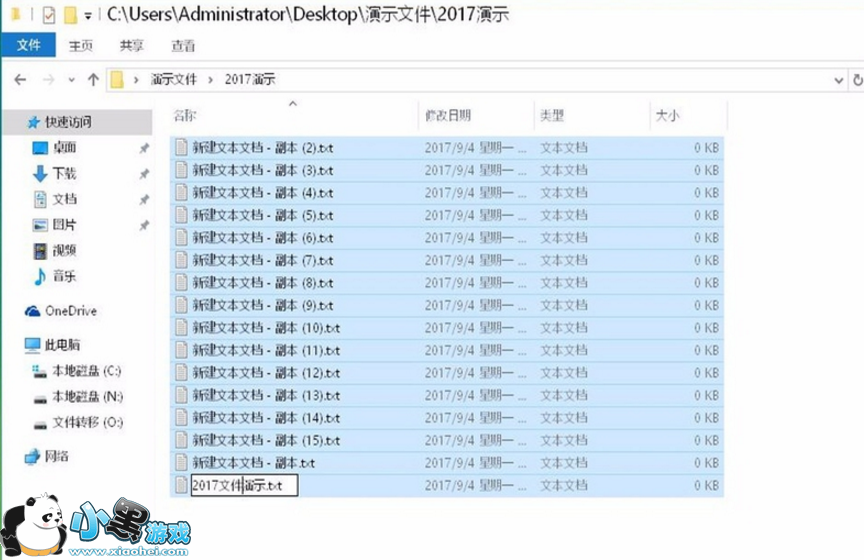864x560 pixels.
Task: Select file 新建文本文档 - 副本 (13).txt
Action: tap(447, 396)
